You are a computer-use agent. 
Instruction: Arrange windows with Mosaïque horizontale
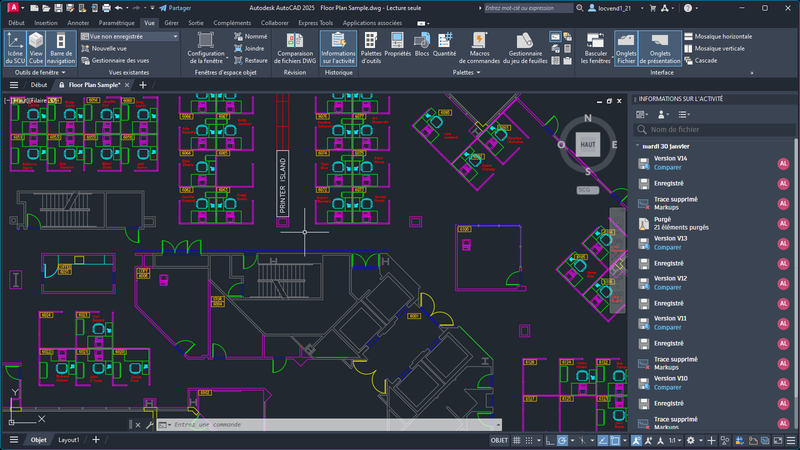pyautogui.click(x=718, y=36)
